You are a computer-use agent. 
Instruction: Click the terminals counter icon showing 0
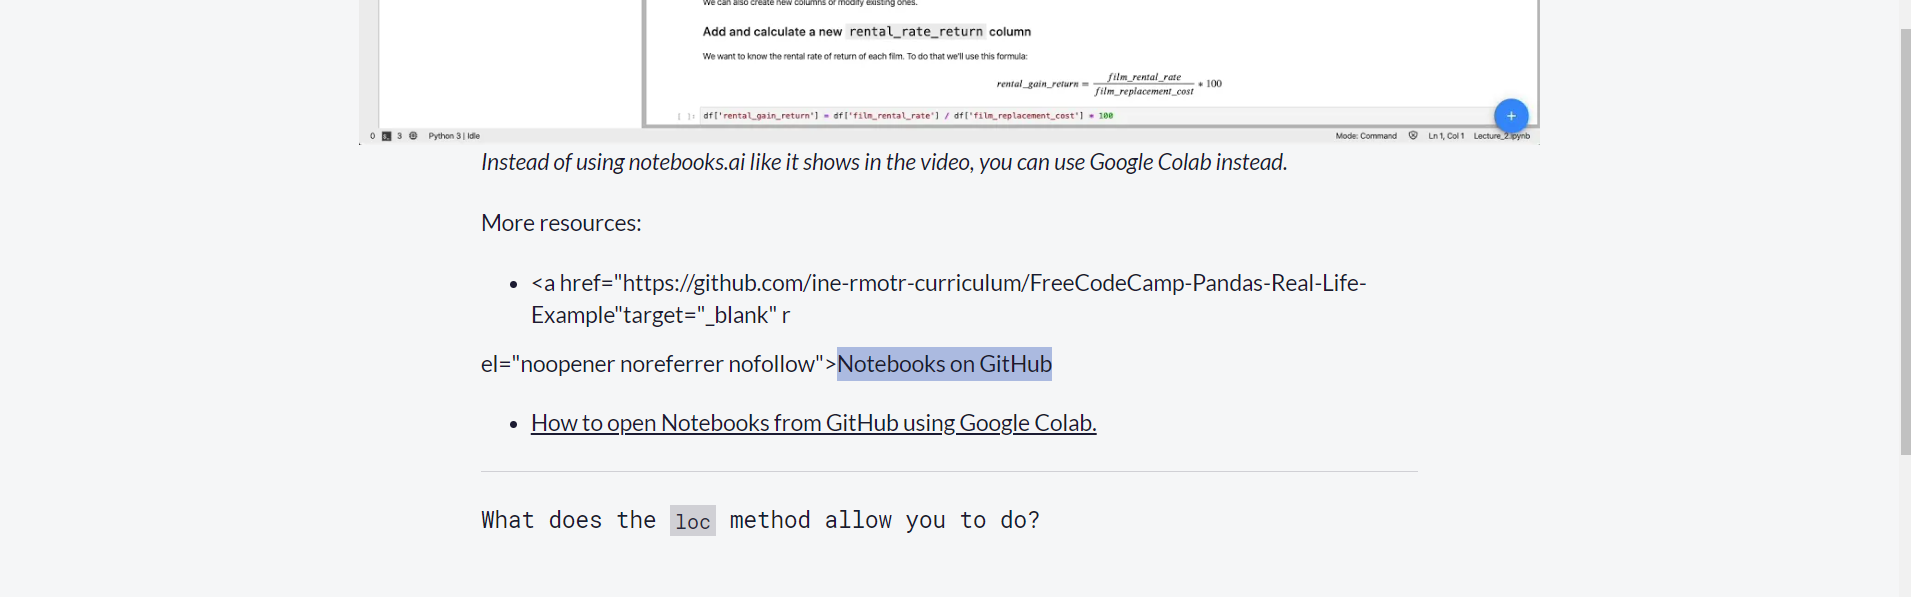pyautogui.click(x=372, y=135)
